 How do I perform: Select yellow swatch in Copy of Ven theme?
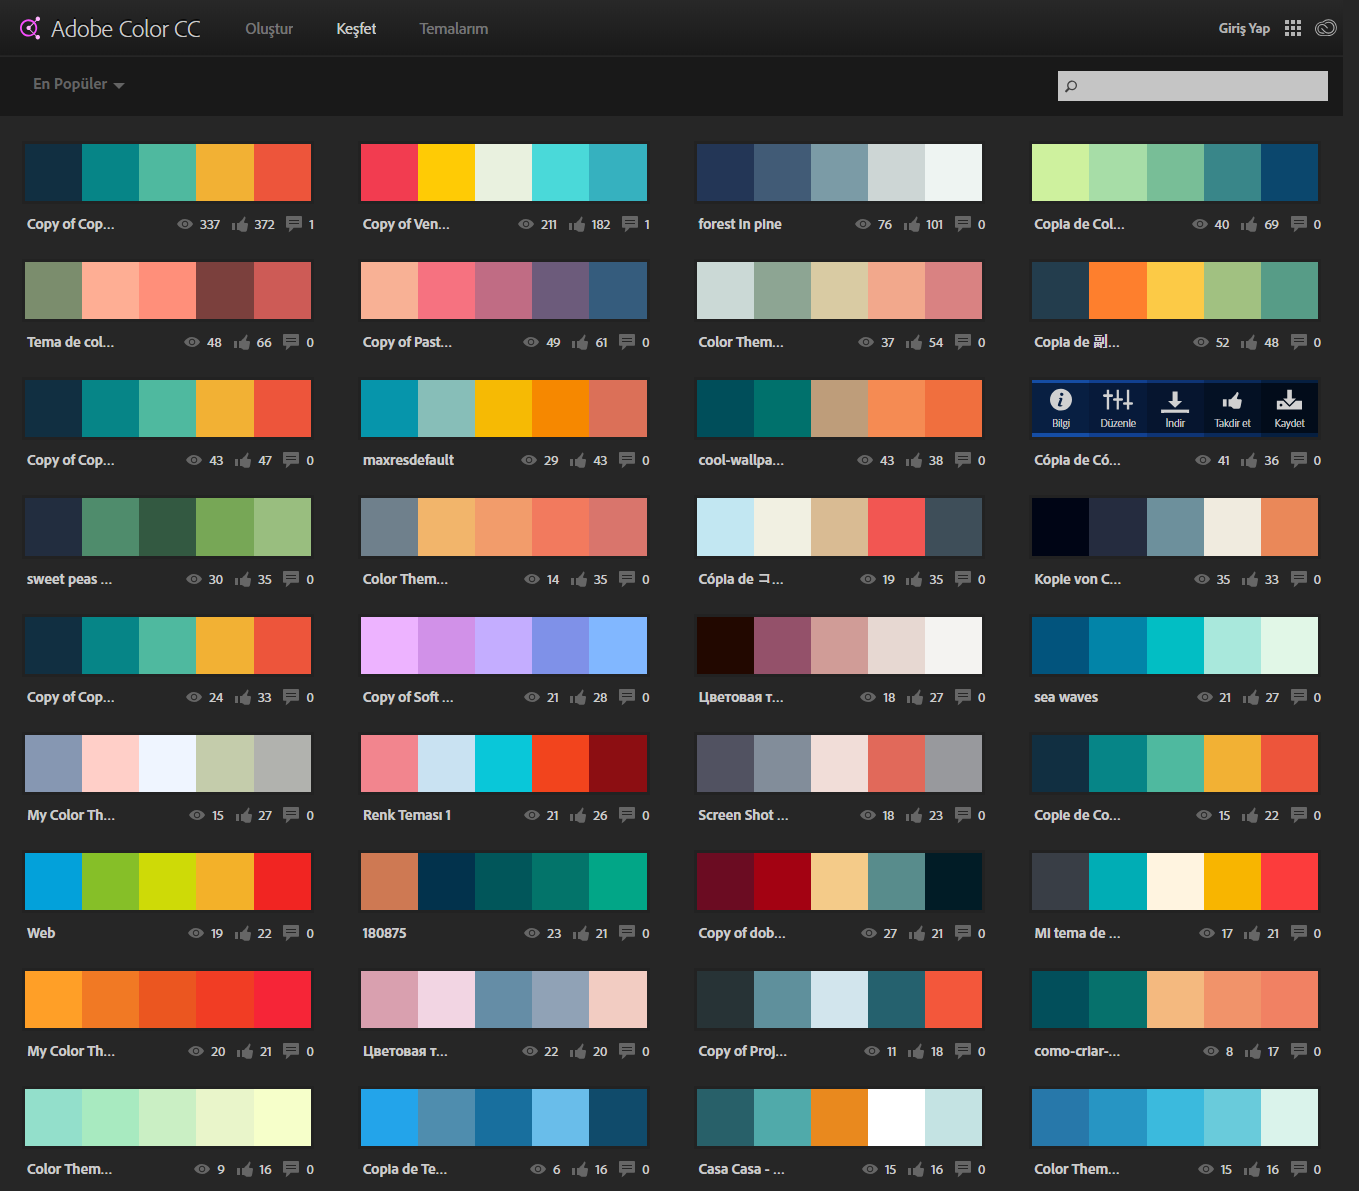(446, 172)
